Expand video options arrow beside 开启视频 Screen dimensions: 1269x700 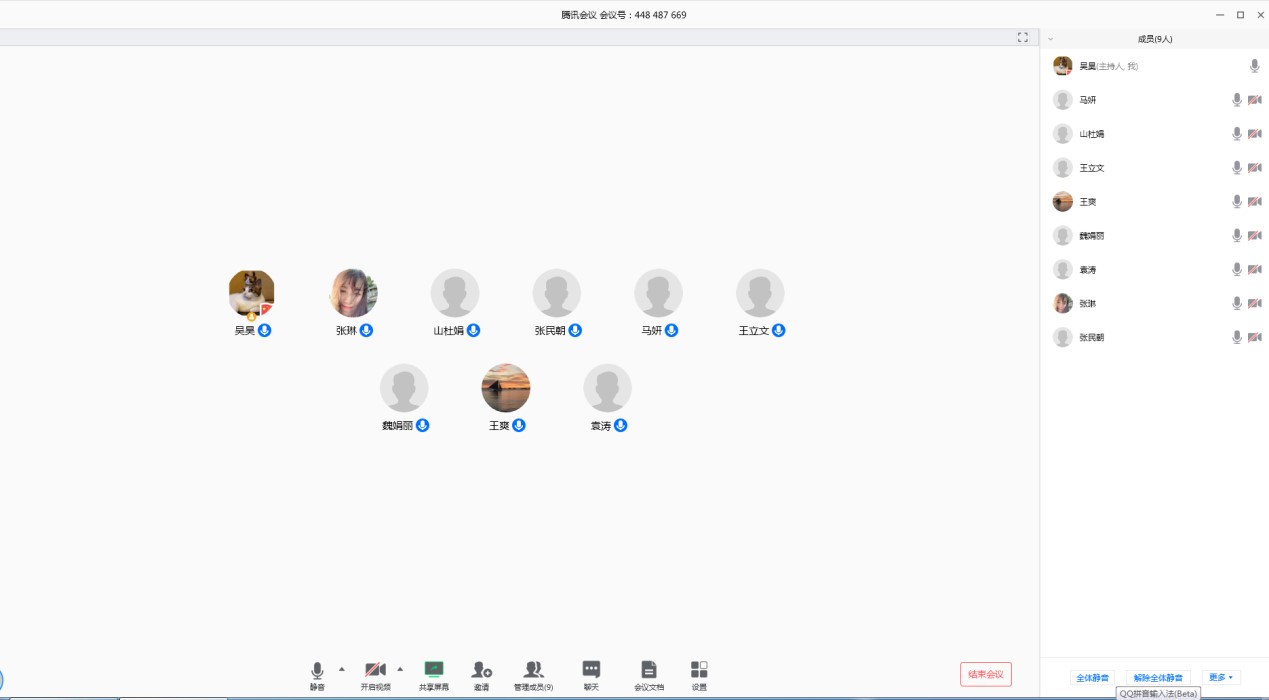click(400, 668)
